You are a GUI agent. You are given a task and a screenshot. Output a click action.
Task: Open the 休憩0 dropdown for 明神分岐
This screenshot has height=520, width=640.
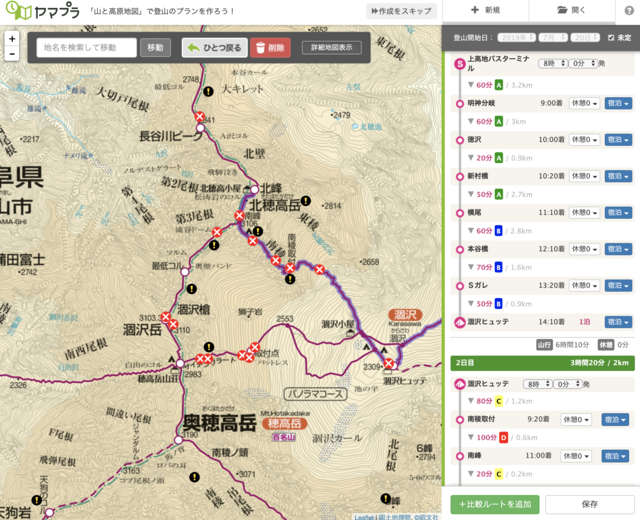(584, 103)
